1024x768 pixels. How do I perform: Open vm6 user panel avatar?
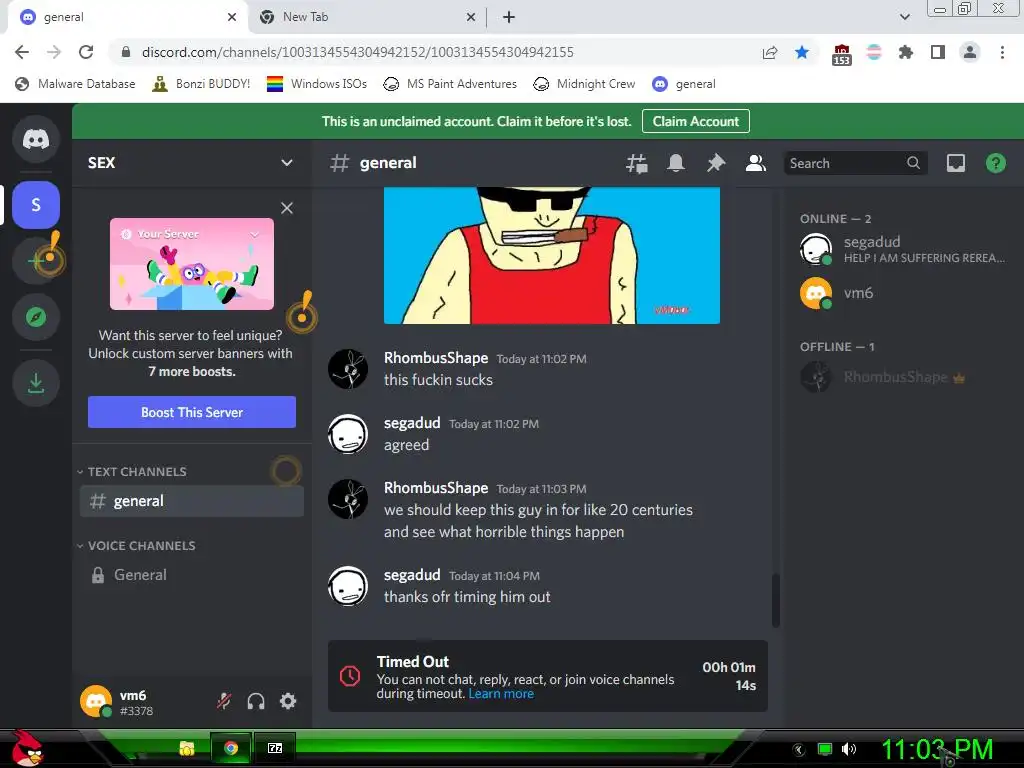[96, 701]
